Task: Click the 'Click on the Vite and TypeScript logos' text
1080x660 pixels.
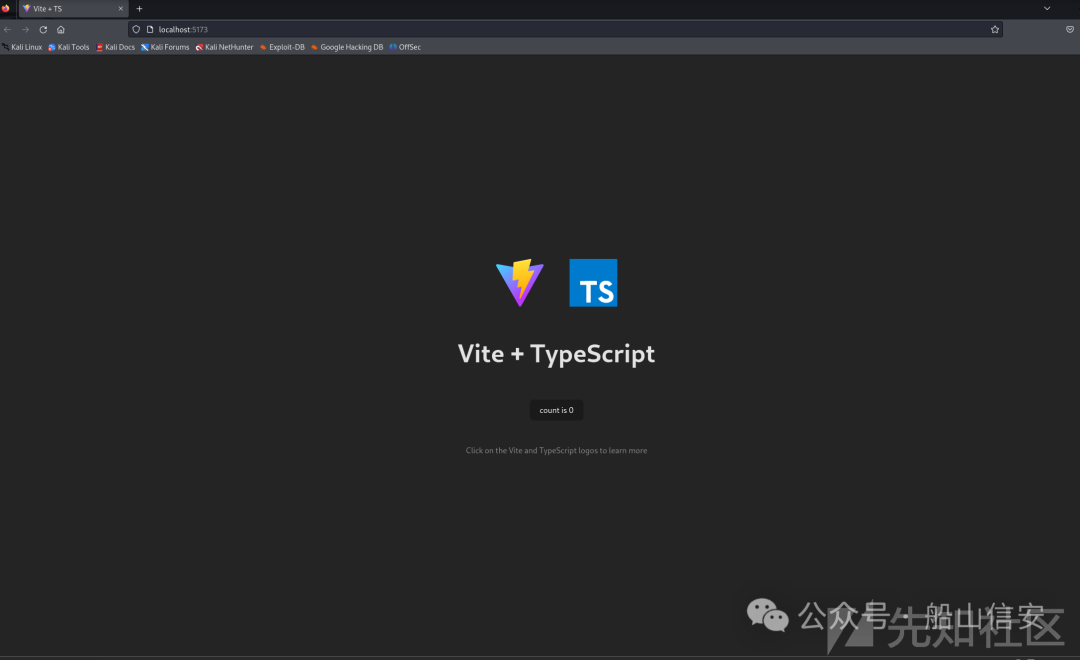Action: point(556,451)
